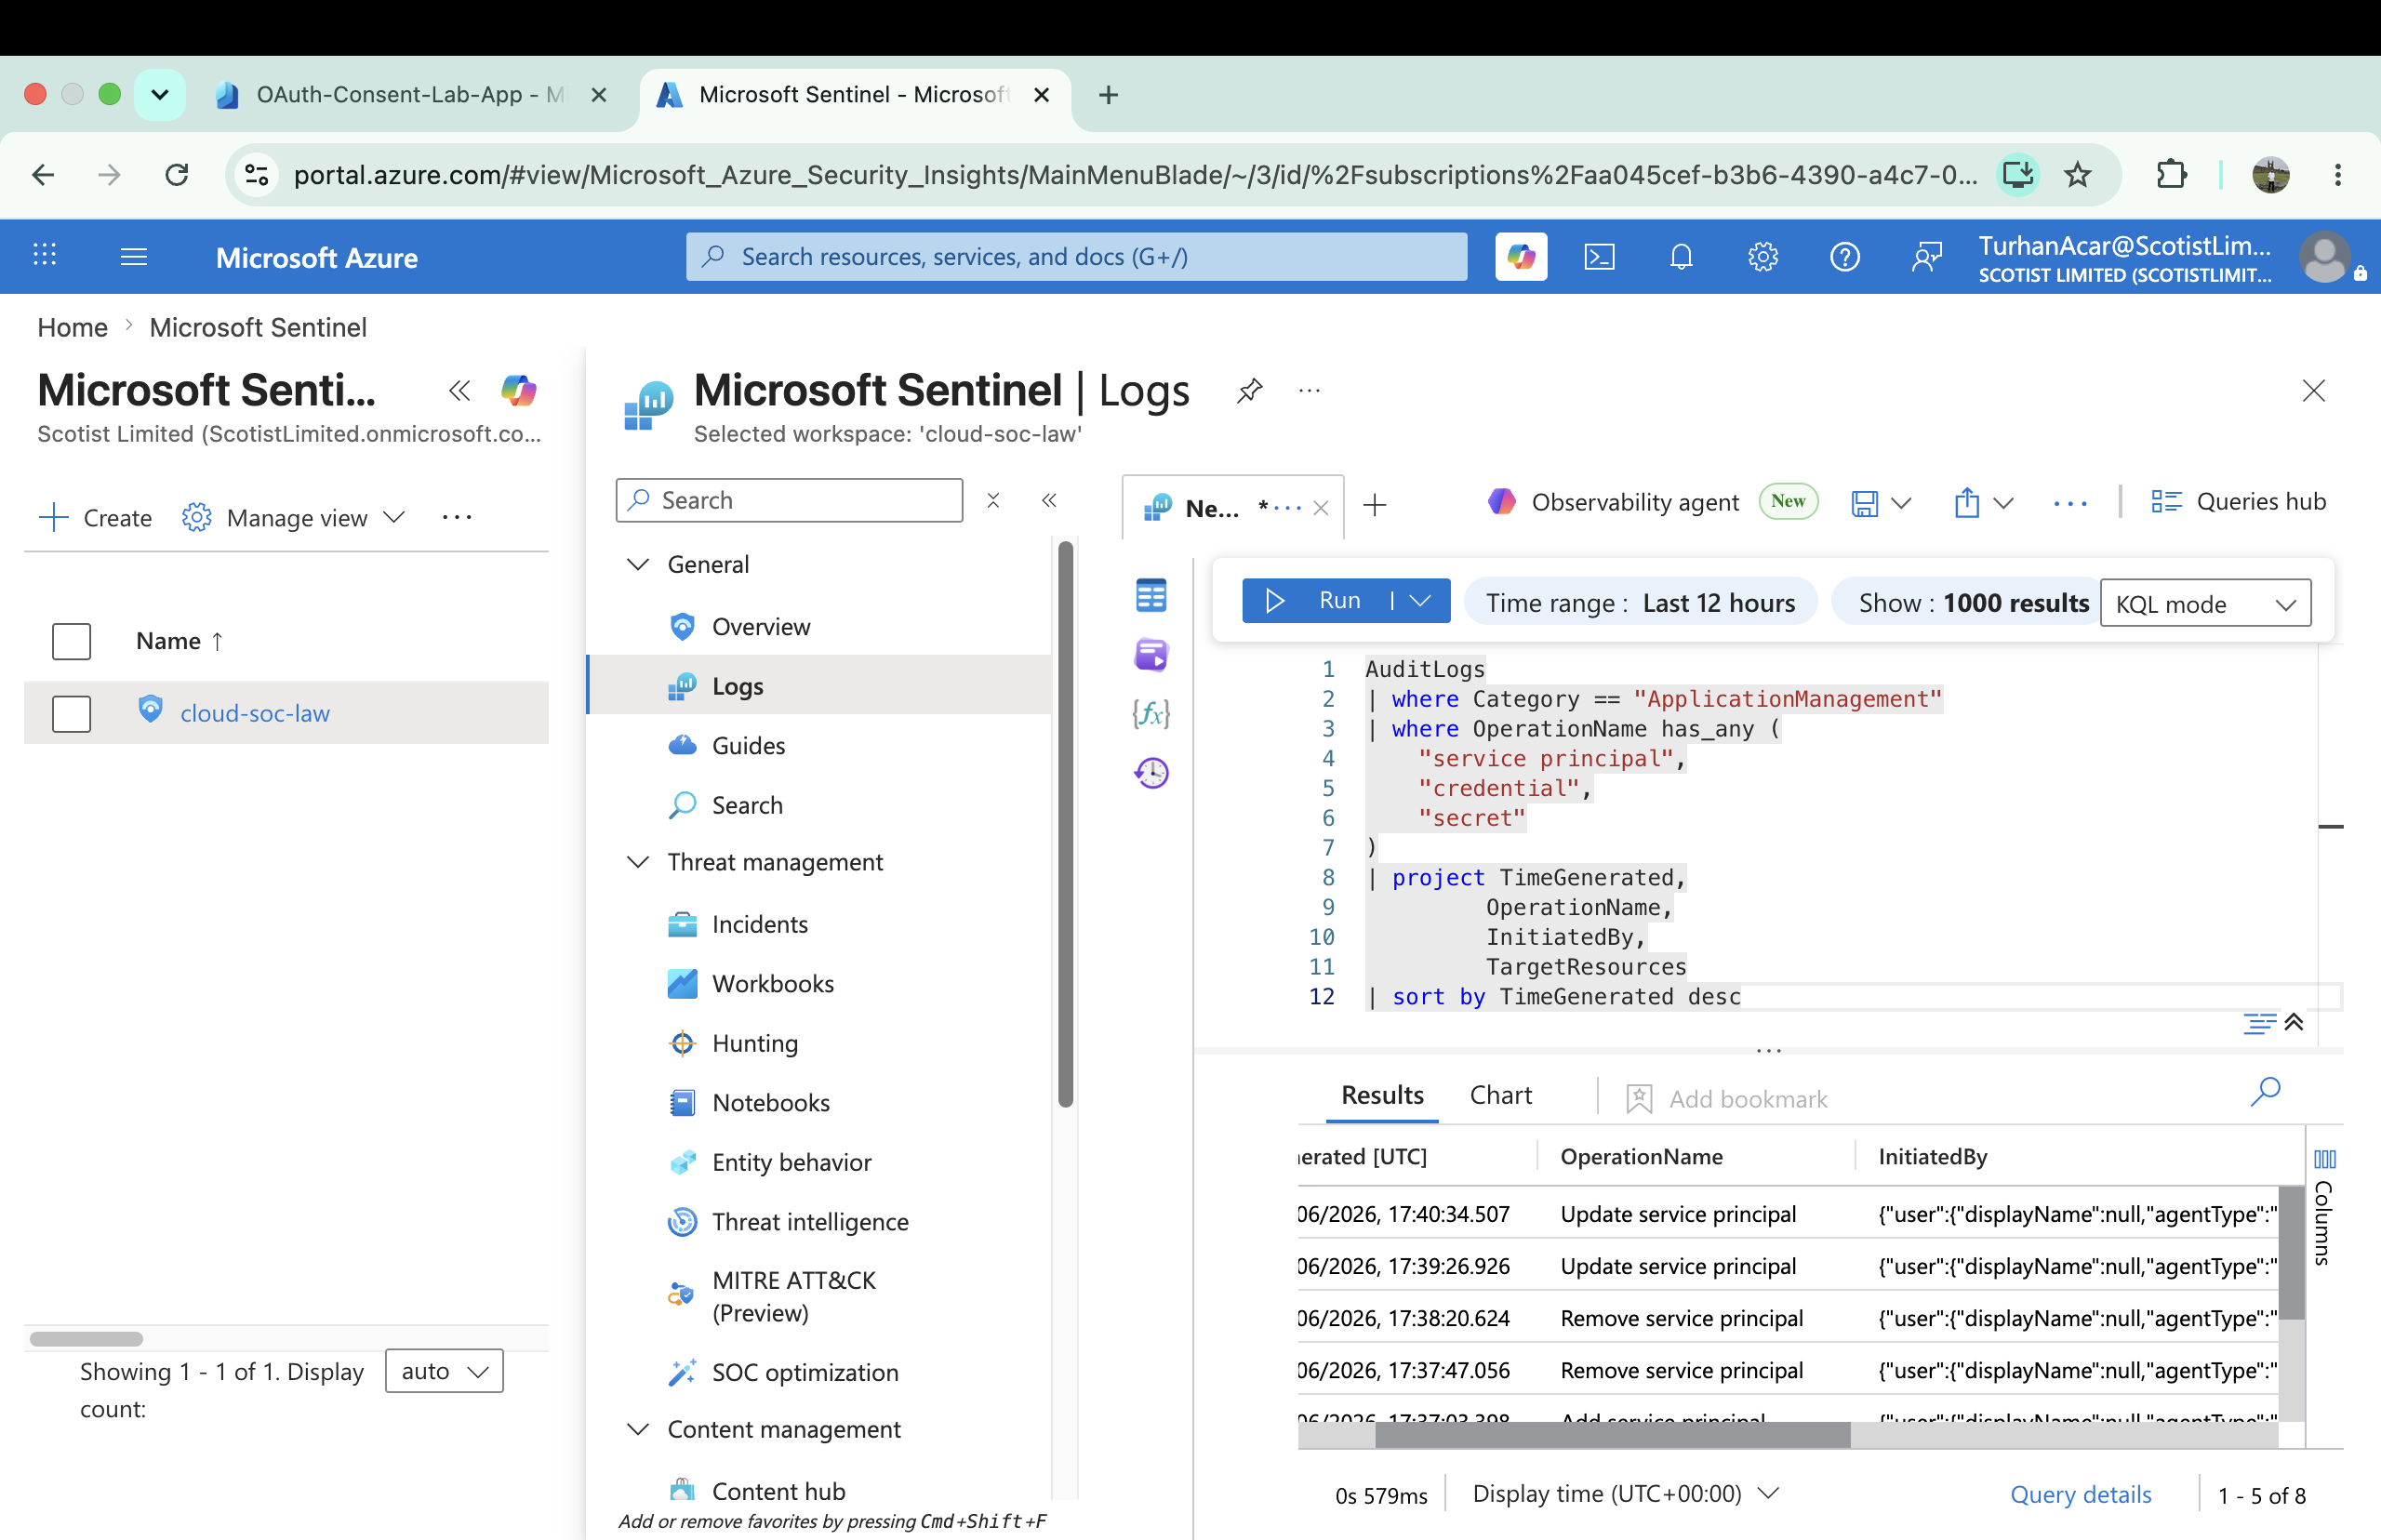Open the feedback icon in Azure header
Screen dimensions: 2381x1540
pos(1926,257)
